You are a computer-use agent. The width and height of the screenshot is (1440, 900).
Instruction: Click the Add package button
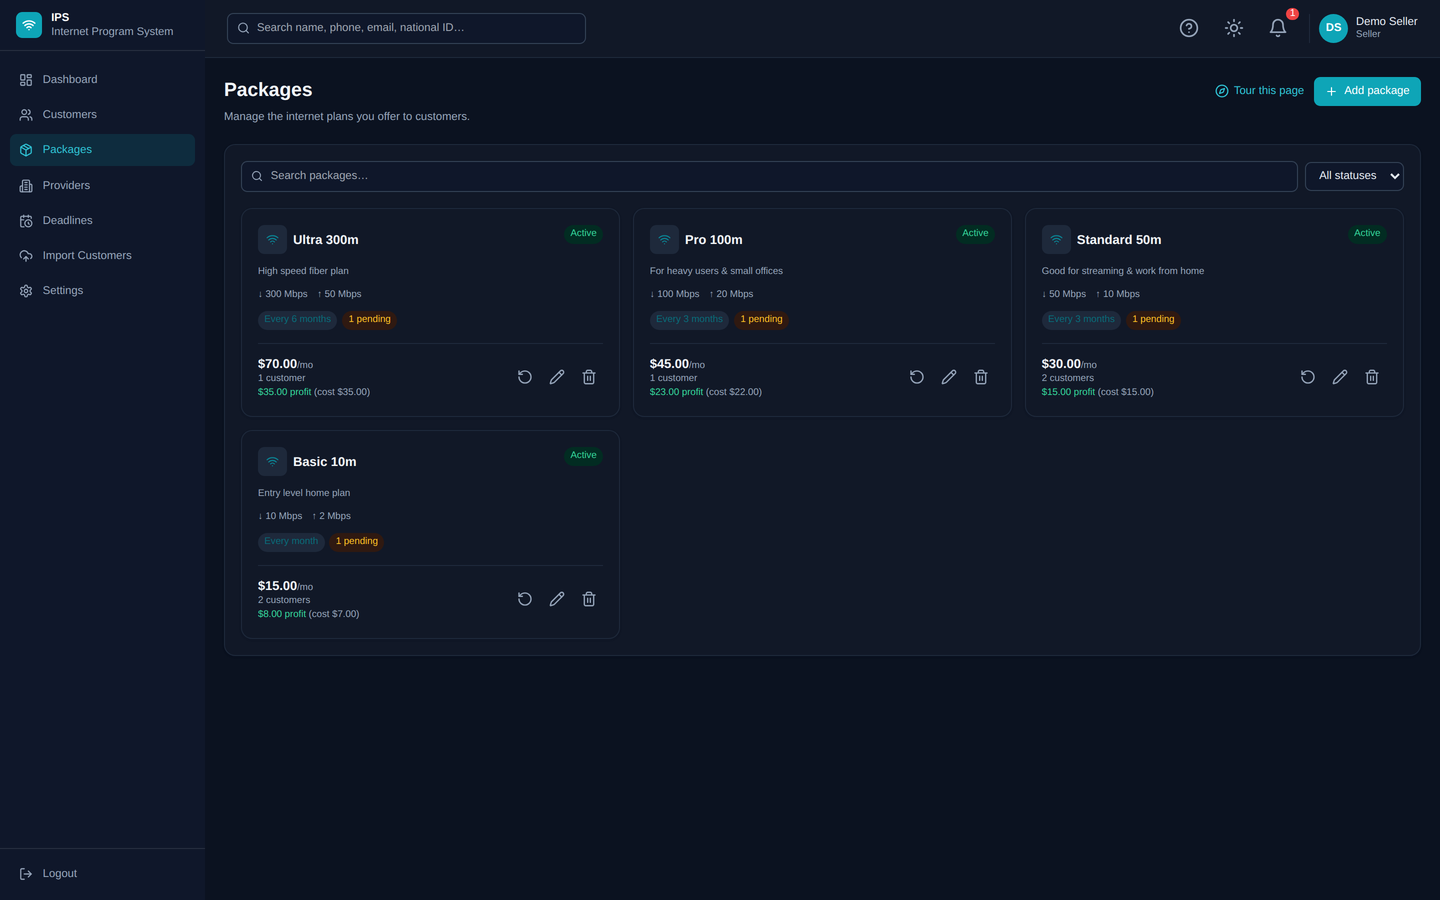click(1367, 91)
